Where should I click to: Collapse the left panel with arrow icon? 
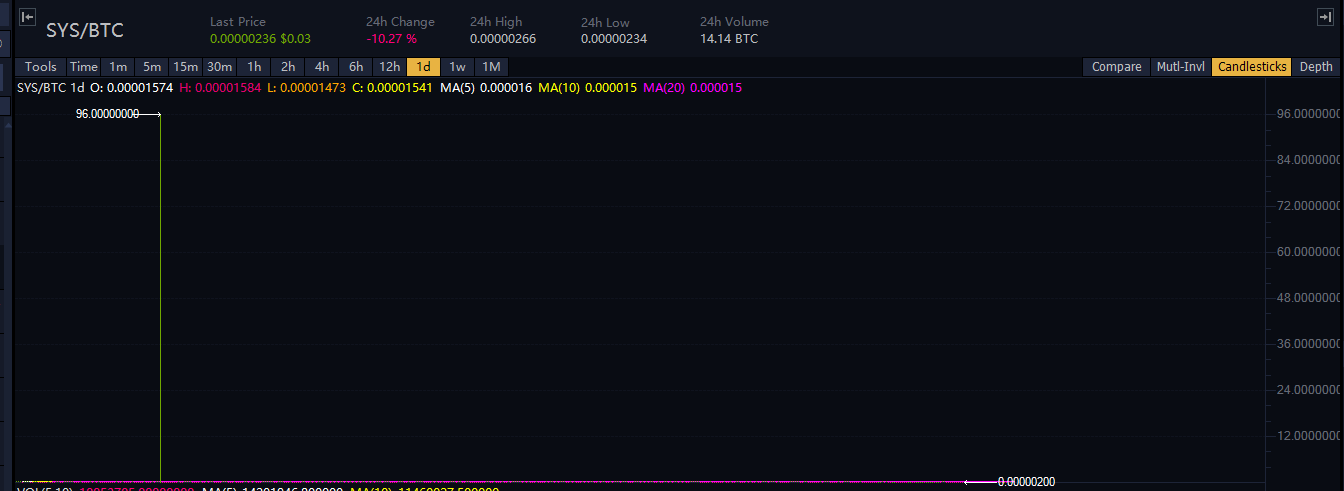pos(28,17)
